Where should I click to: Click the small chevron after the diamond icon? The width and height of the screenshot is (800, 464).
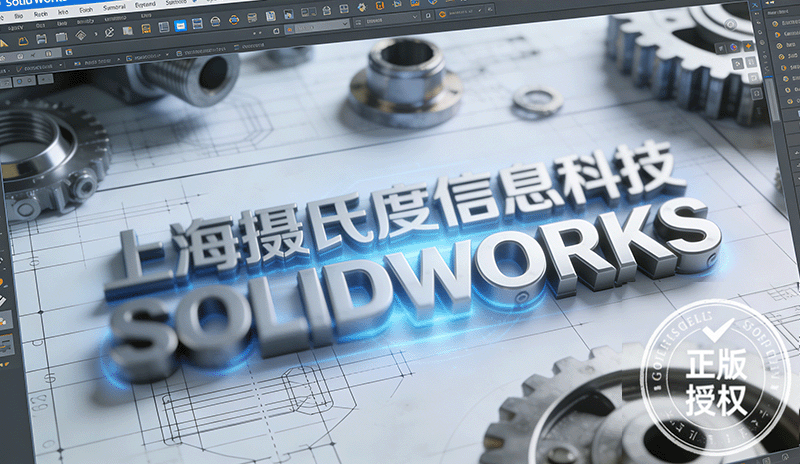click(x=95, y=35)
